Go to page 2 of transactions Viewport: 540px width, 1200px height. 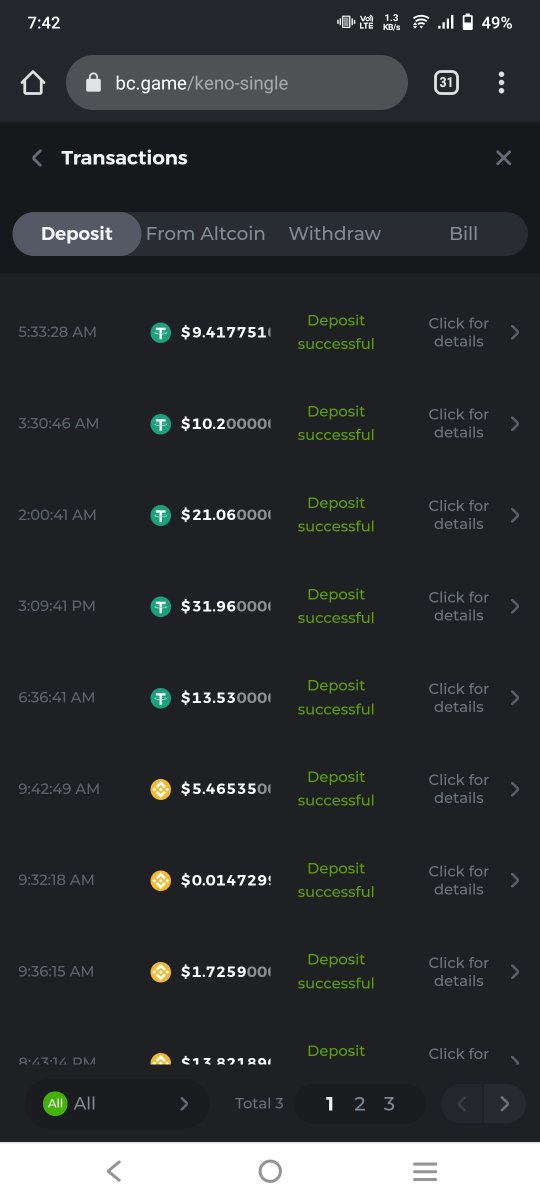coord(360,1104)
